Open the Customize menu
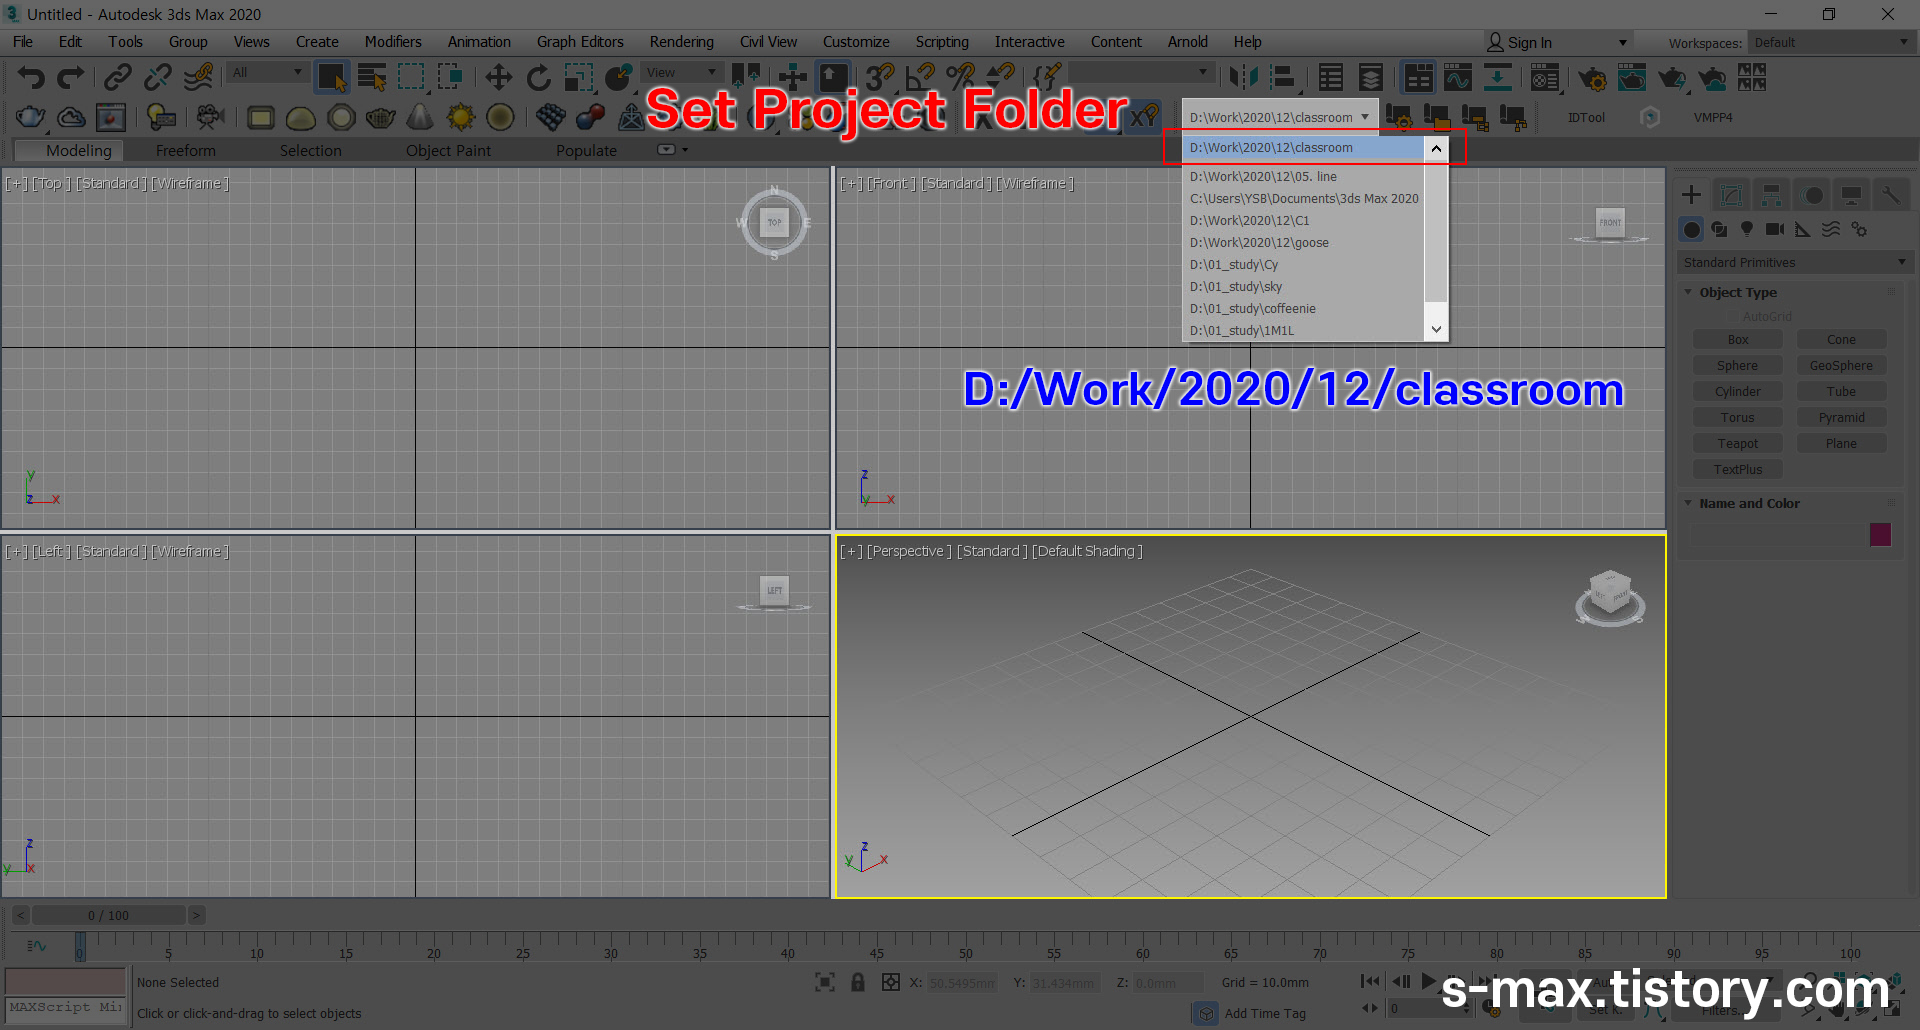 tap(856, 42)
